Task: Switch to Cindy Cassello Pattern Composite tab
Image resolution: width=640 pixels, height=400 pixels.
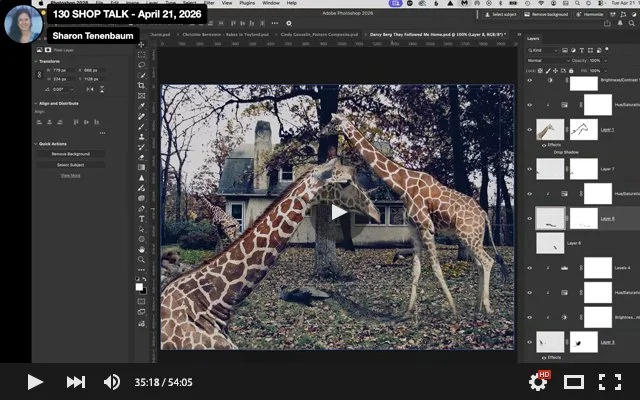Action: click(x=319, y=35)
